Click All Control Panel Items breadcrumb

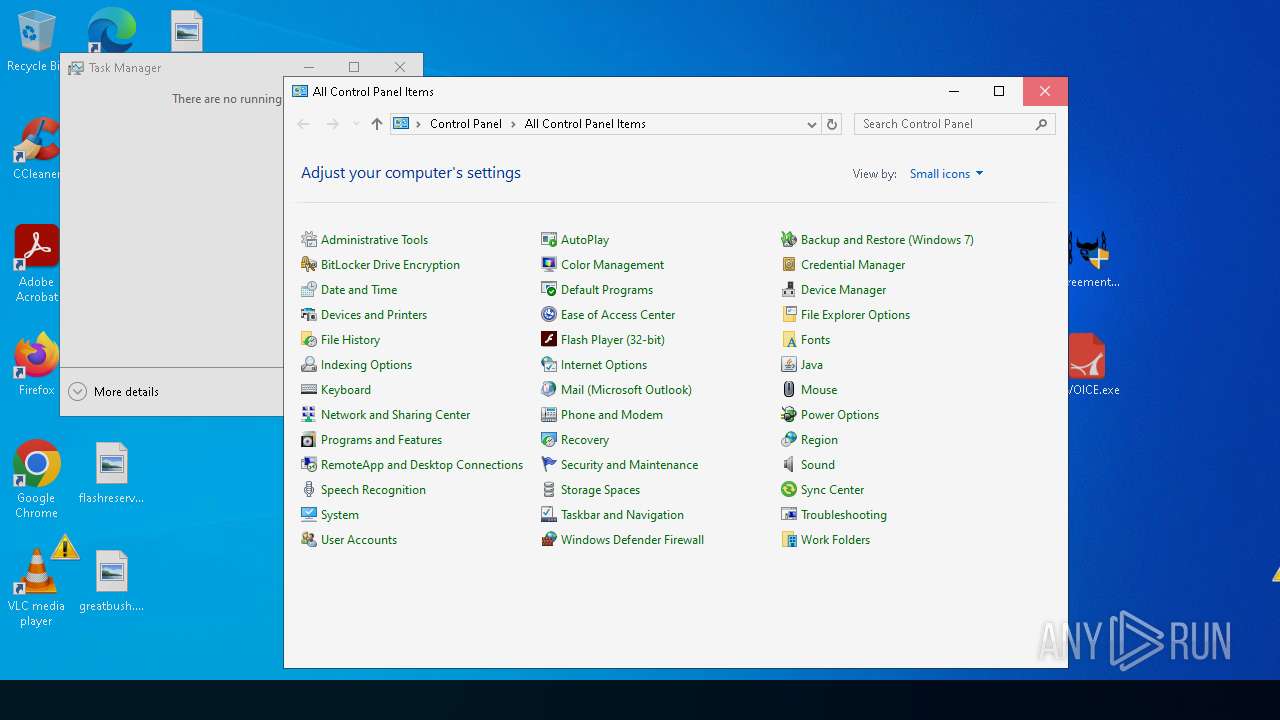tap(585, 124)
